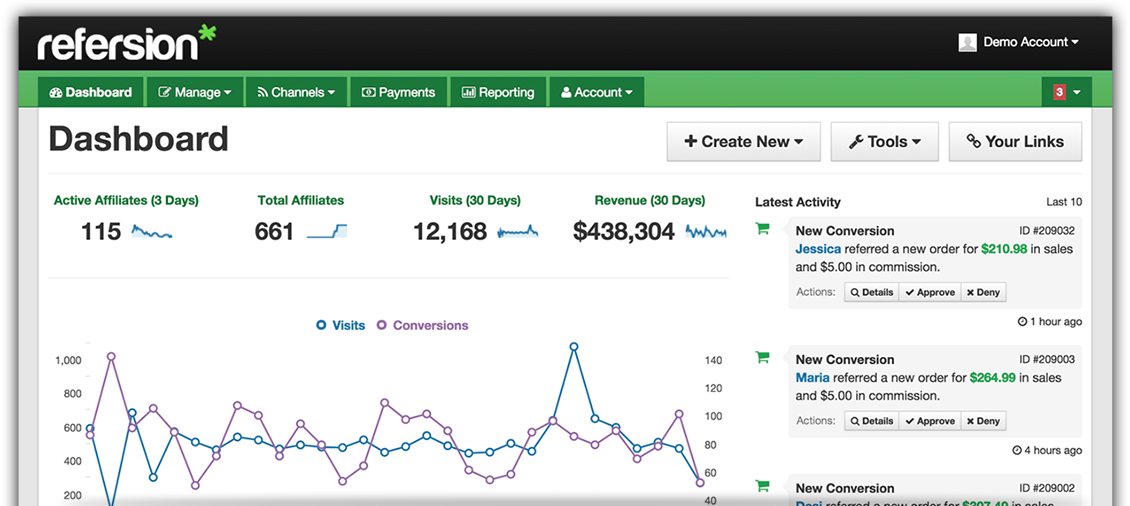Toggle the Visits series in chart legend
The width and height of the screenshot is (1130, 506).
coord(340,325)
